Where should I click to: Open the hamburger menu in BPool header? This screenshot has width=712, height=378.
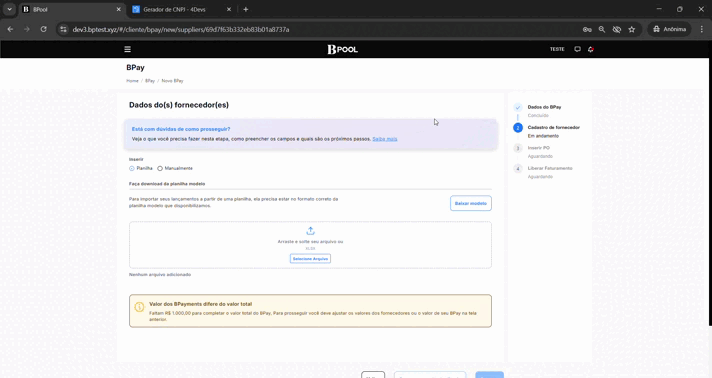pyautogui.click(x=128, y=49)
